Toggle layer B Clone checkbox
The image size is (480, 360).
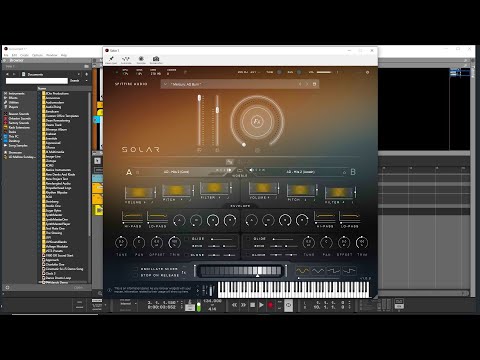tap(248, 255)
